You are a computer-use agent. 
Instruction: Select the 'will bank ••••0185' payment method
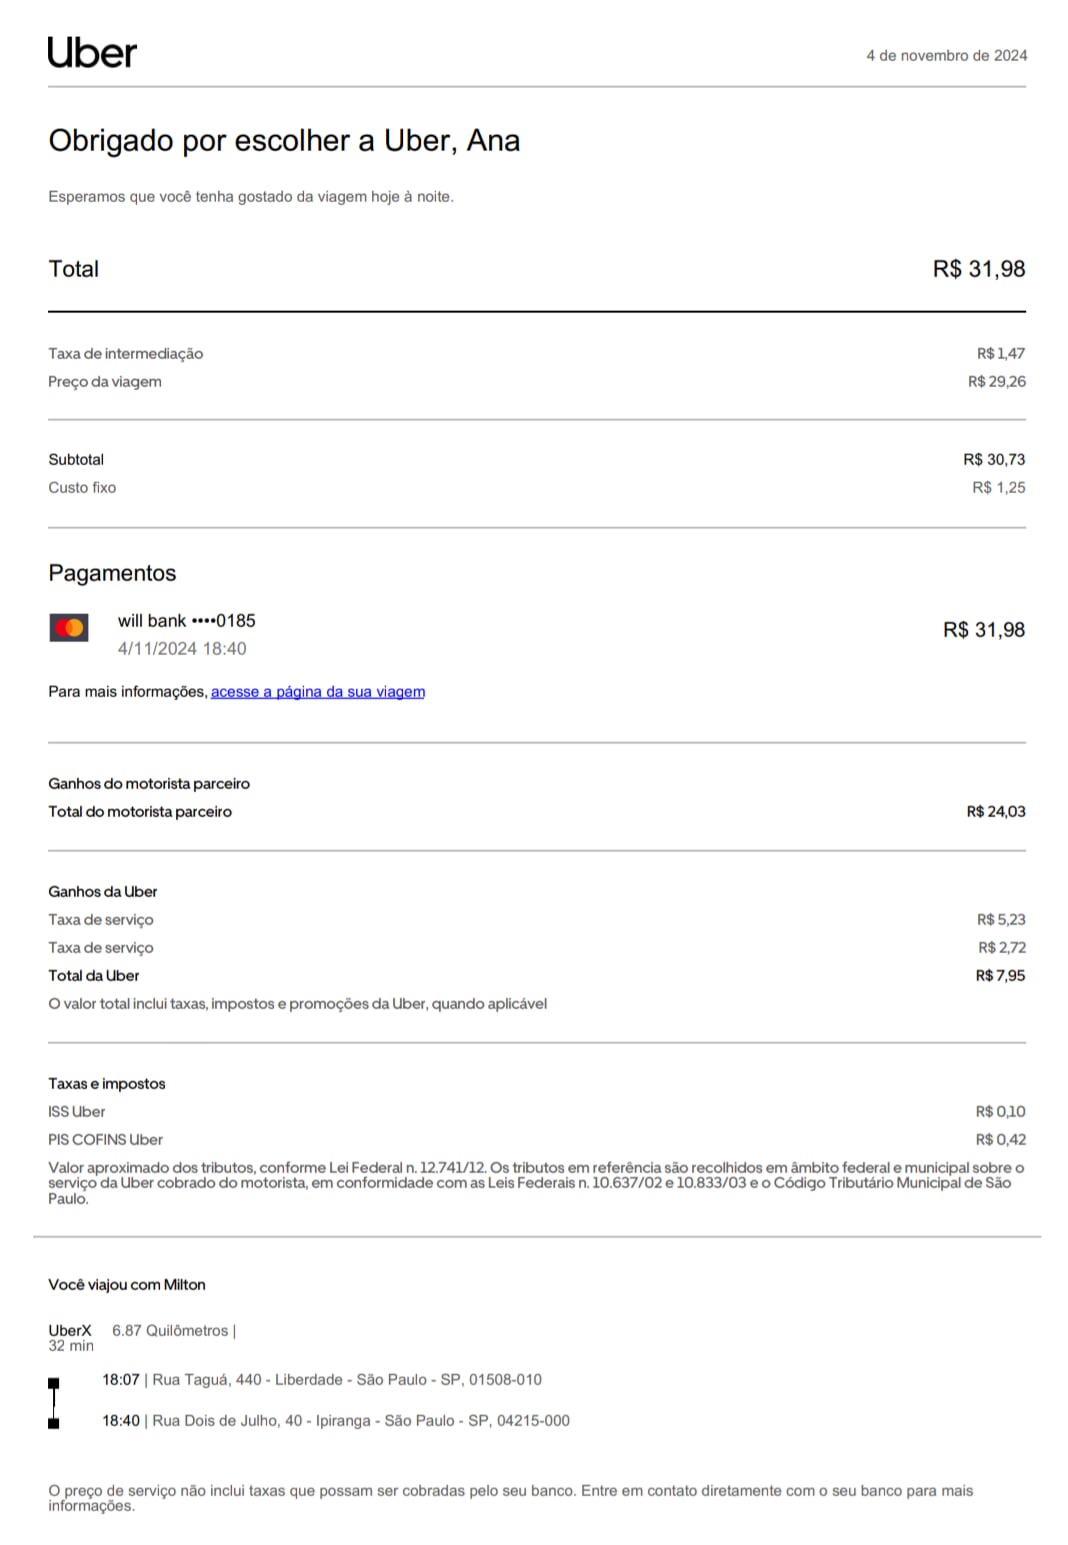[x=187, y=621]
